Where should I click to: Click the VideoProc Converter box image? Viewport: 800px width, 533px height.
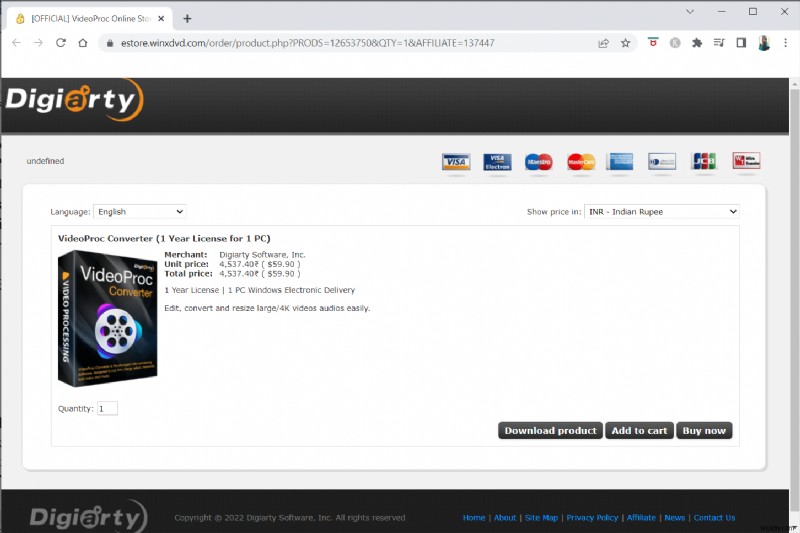click(108, 318)
